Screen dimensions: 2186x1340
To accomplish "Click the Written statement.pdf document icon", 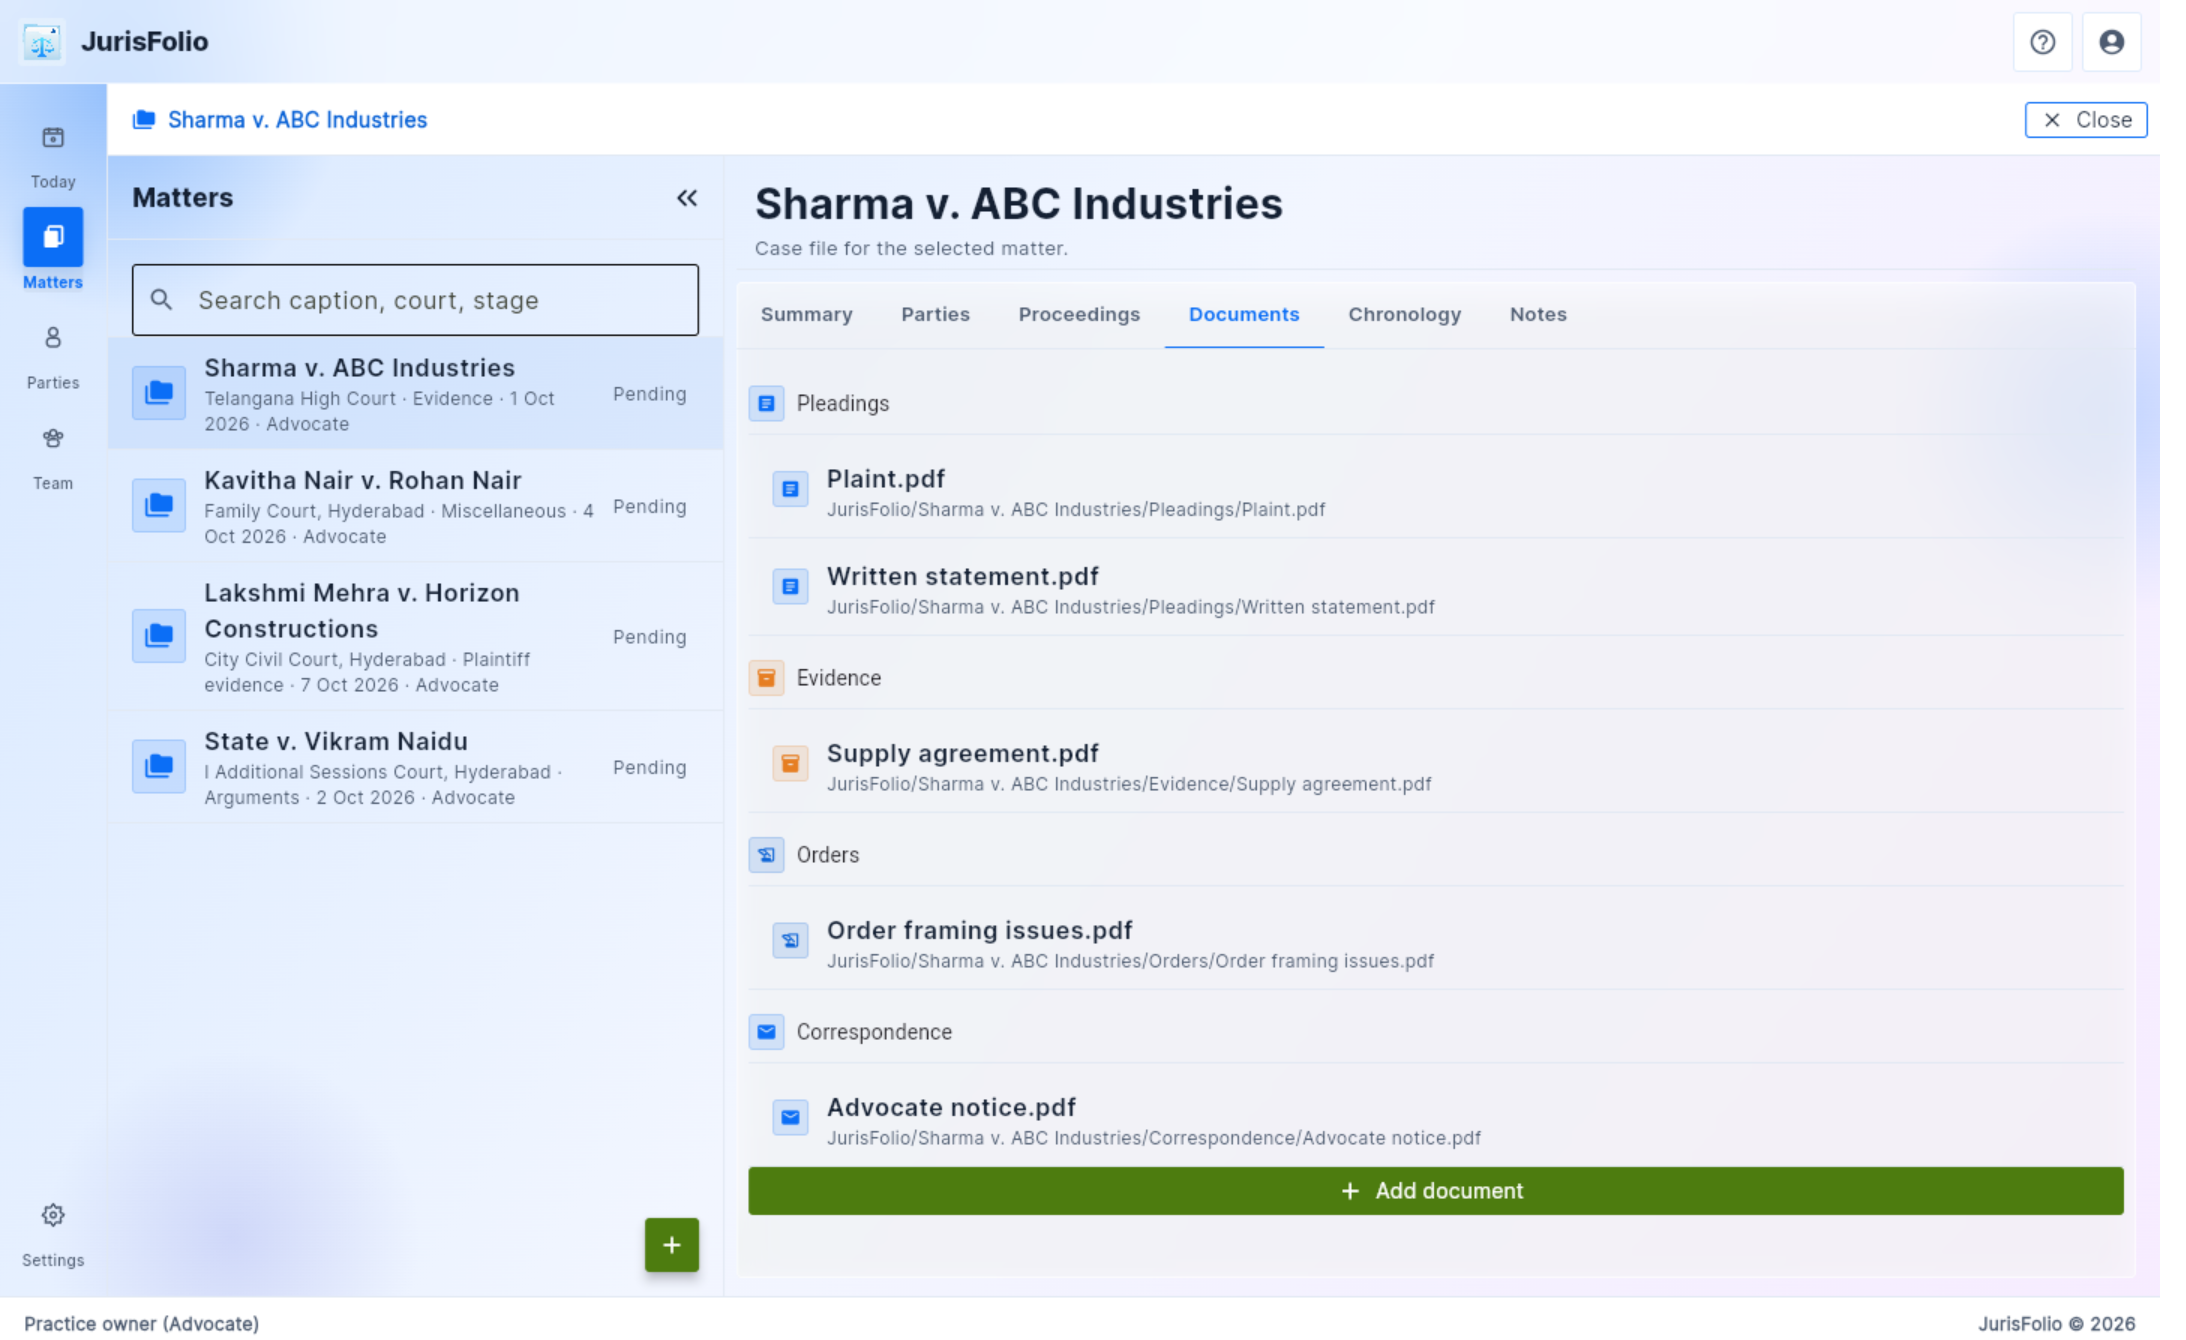I will [790, 587].
